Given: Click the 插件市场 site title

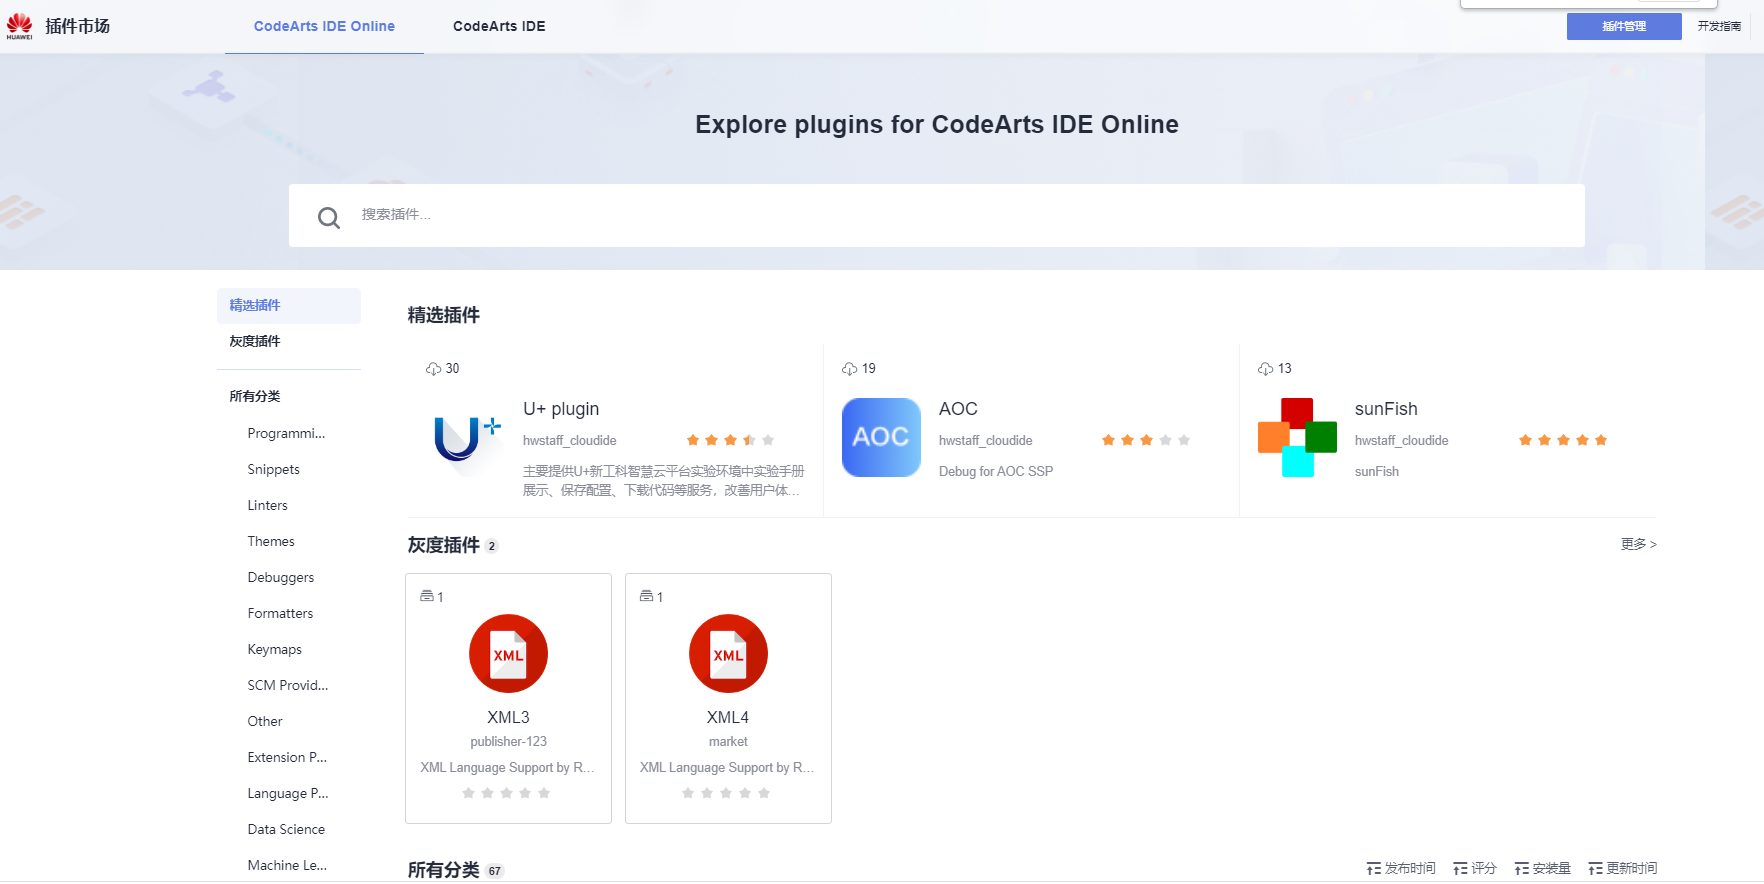Looking at the screenshot, I should [77, 26].
